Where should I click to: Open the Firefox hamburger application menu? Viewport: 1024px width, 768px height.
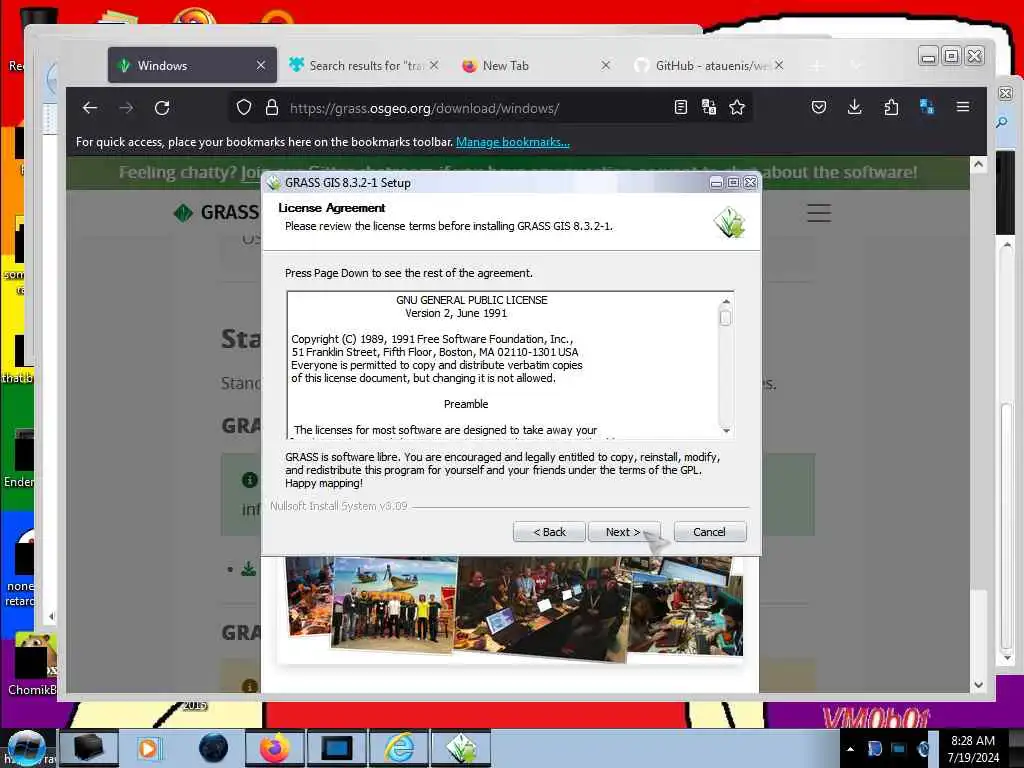963,106
